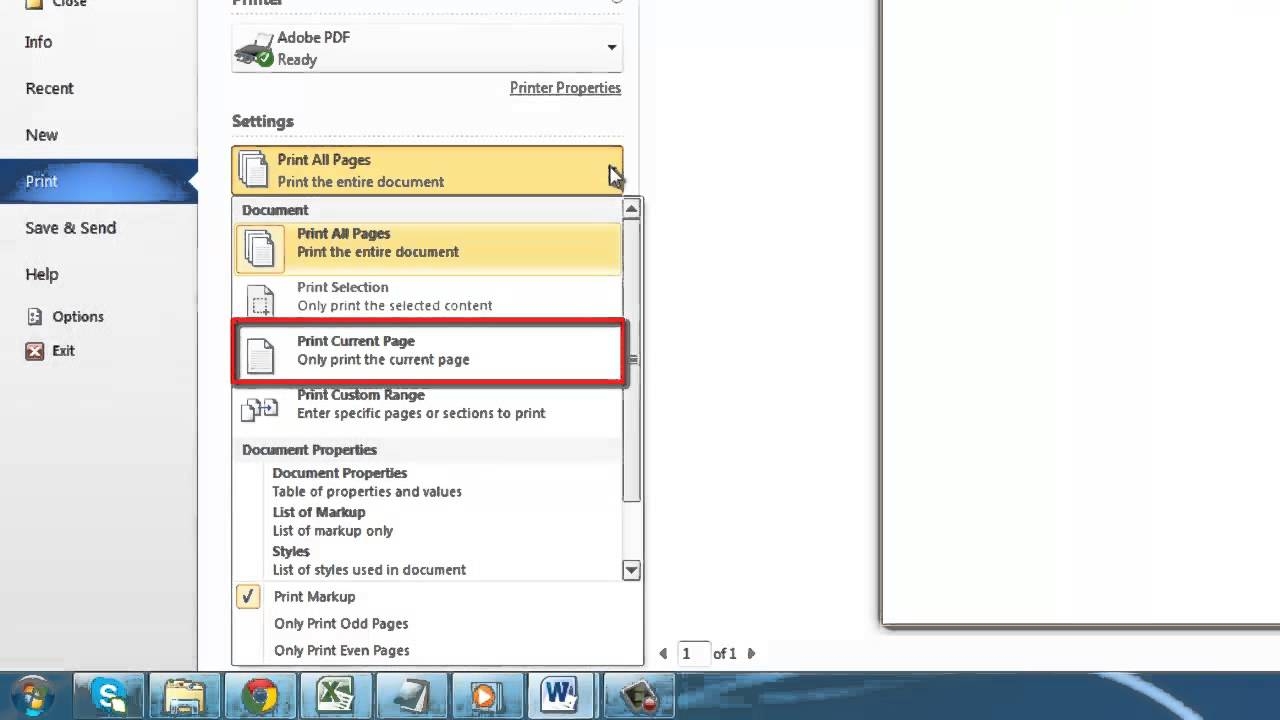Open the Print All Pages settings dropdown
This screenshot has width=1280, height=720.
tap(611, 169)
